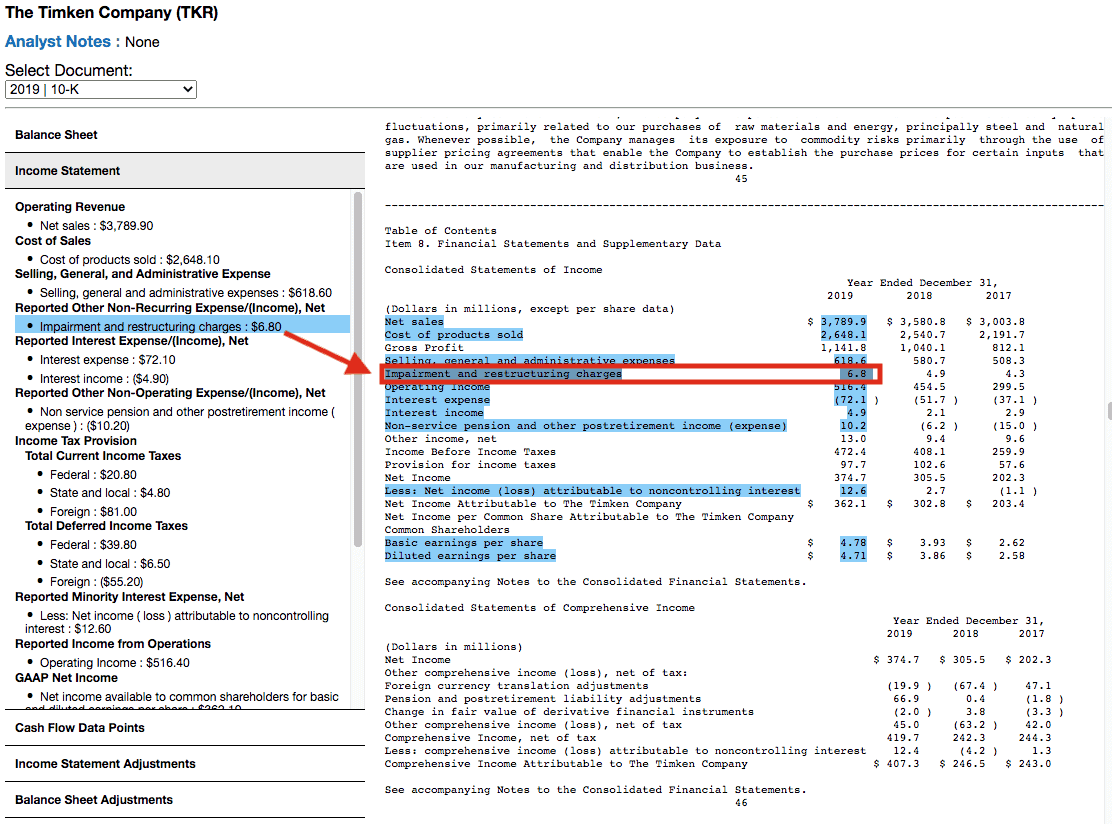Click highlighted 'Interest expense' line in the document

point(437,400)
